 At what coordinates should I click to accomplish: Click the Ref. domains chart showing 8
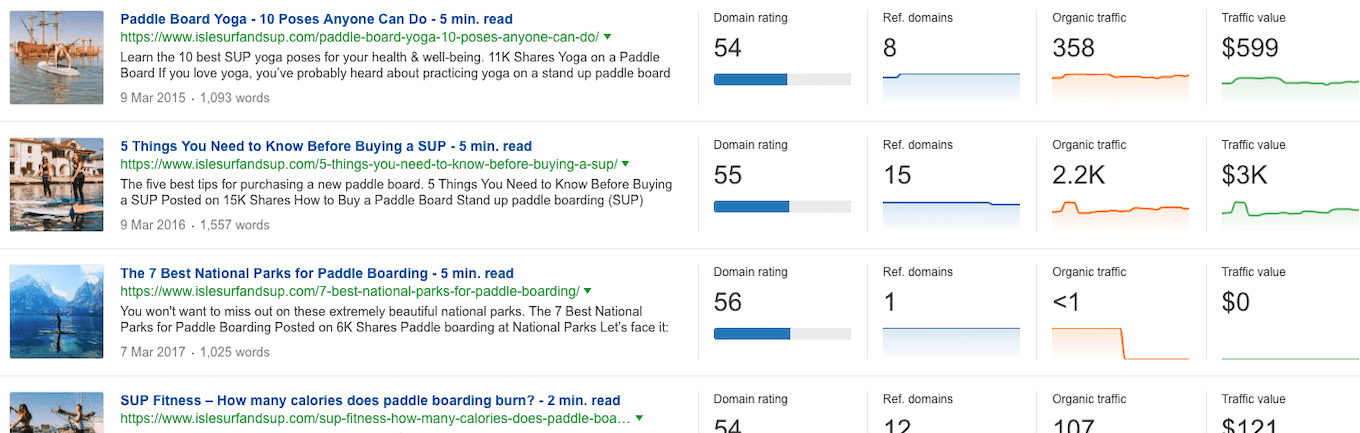951,87
